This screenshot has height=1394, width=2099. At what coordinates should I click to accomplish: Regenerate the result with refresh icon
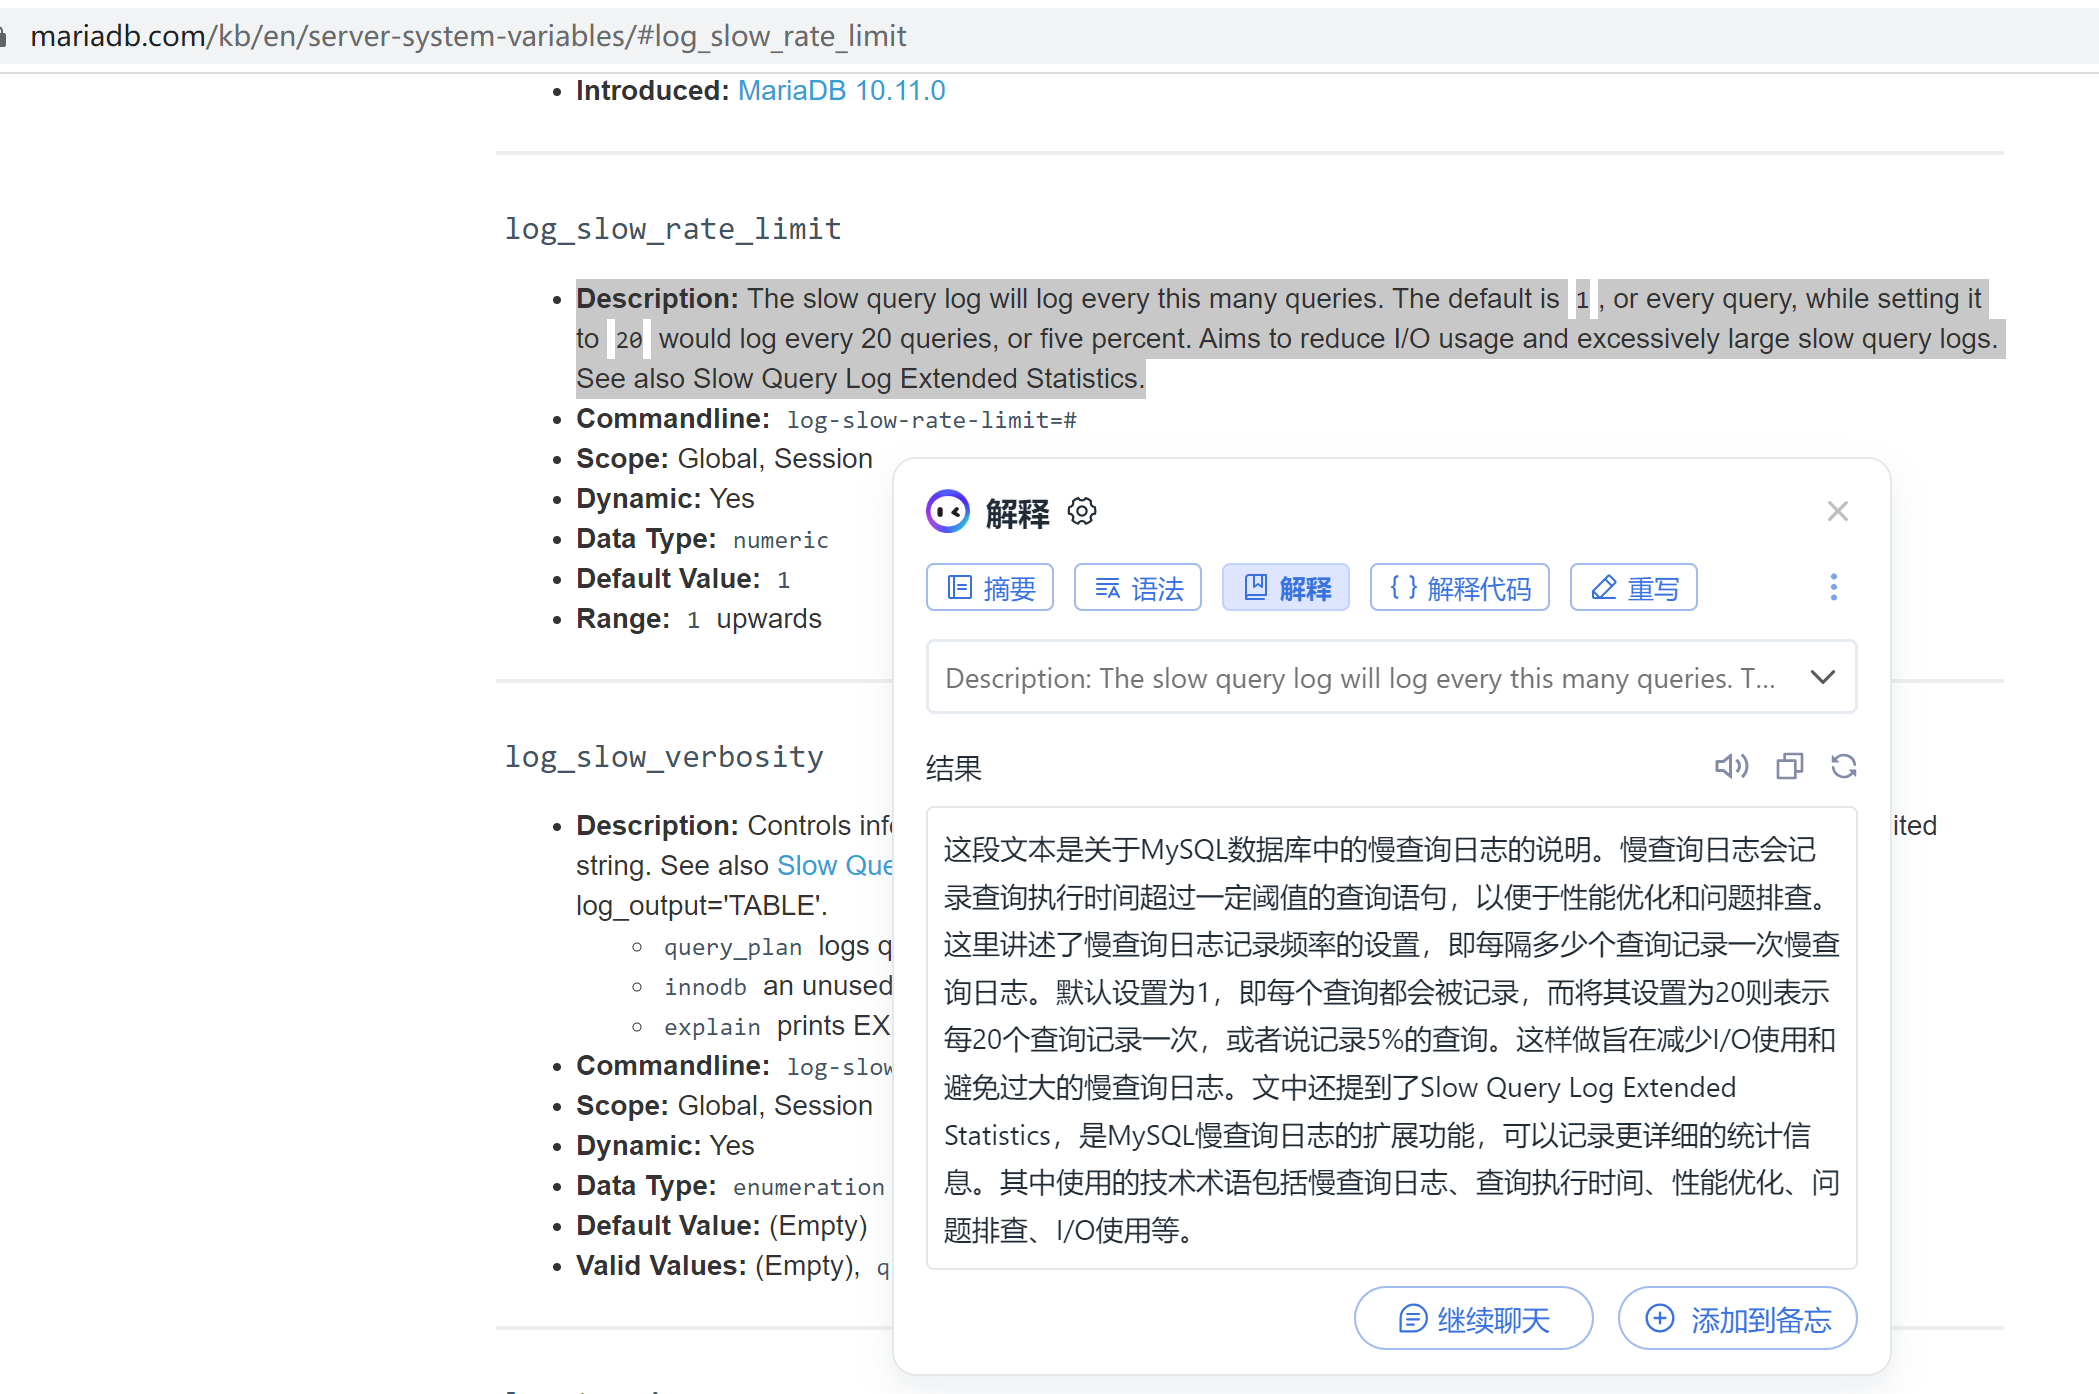pos(1843,766)
